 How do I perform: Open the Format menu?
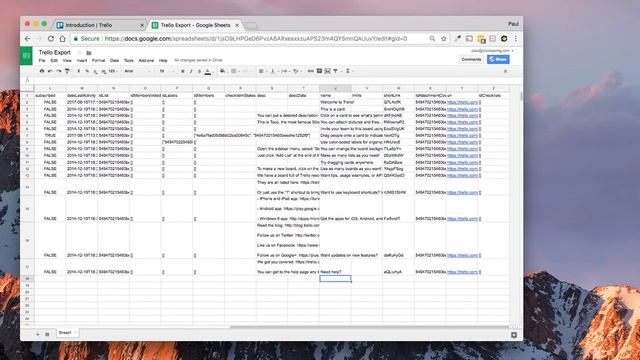tap(98, 60)
